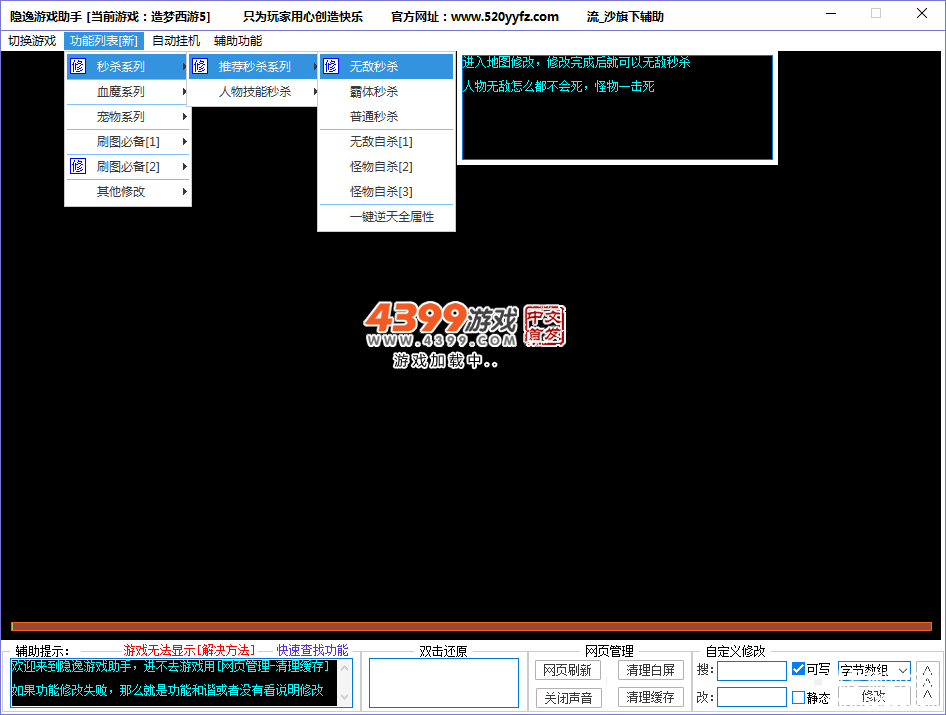Click the 双击还原 list box

pyautogui.click(x=444, y=682)
